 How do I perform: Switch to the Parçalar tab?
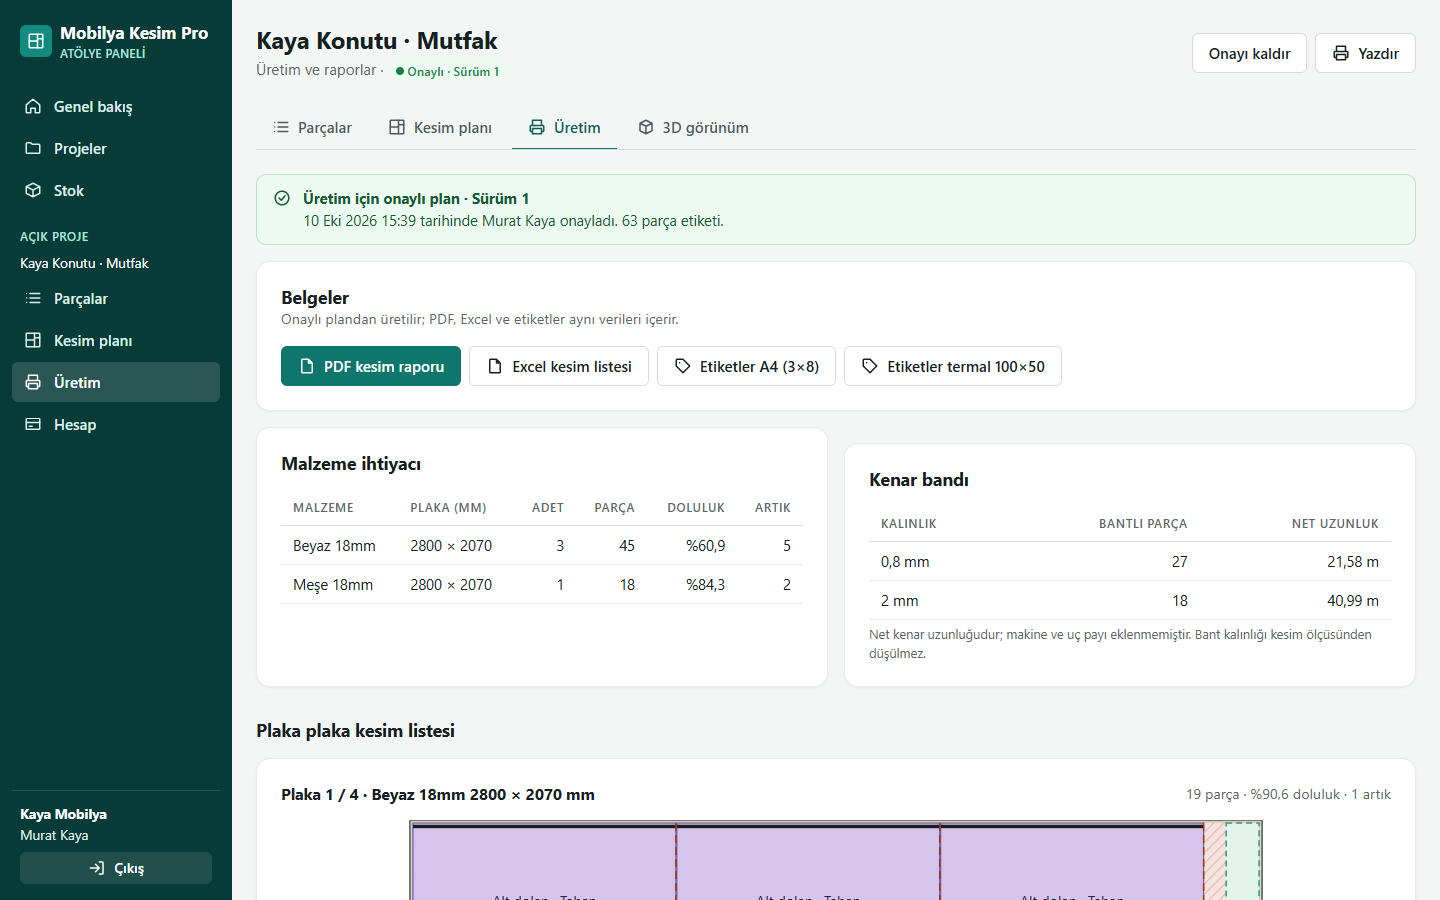pos(312,128)
